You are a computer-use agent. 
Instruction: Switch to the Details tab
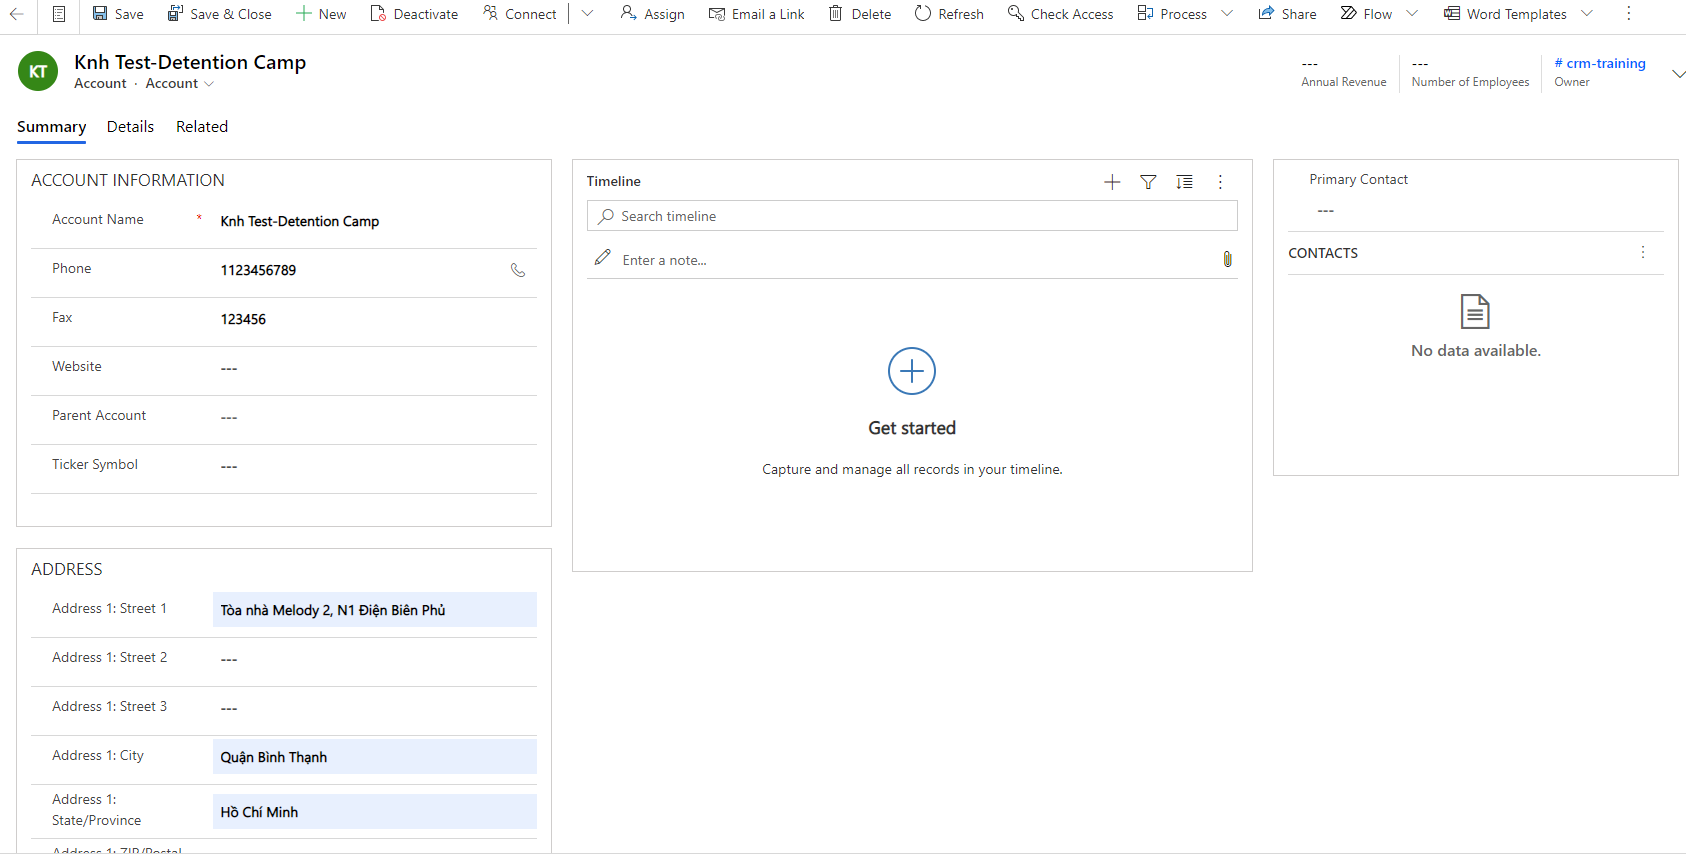(130, 127)
